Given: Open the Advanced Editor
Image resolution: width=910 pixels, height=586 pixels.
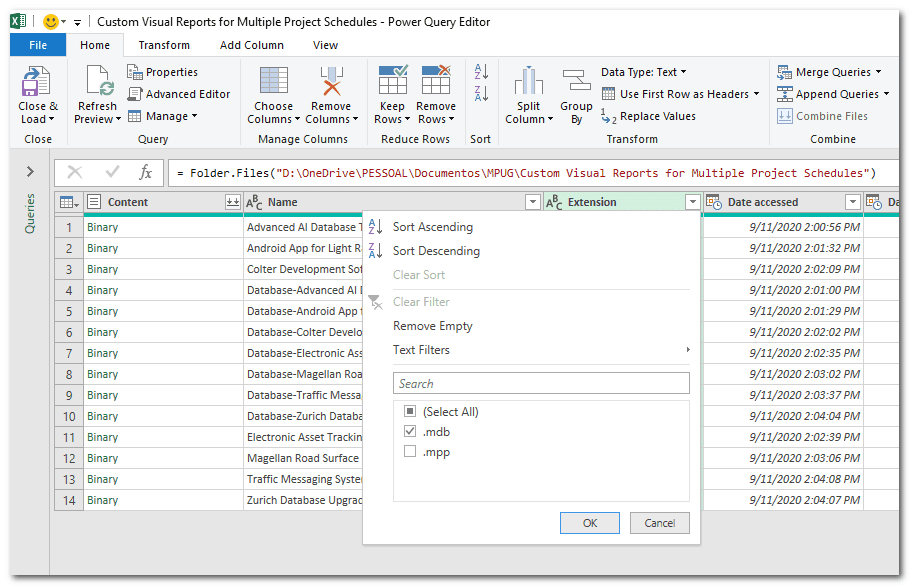Looking at the screenshot, I should point(179,94).
